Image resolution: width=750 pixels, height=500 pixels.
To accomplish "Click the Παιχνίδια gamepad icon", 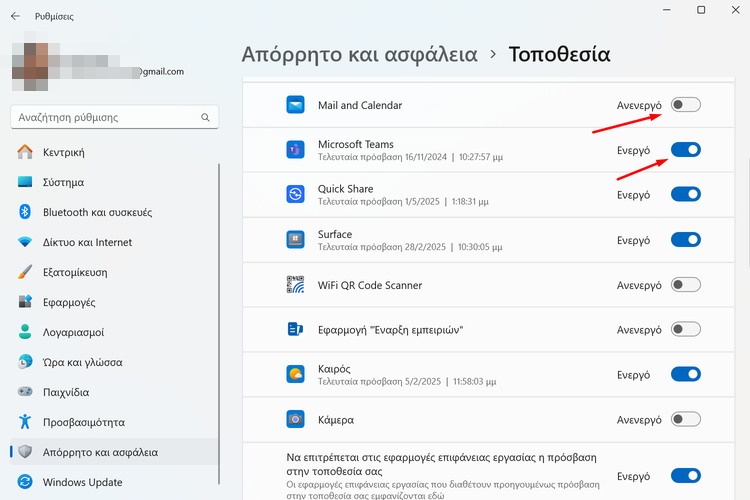I will point(25,392).
